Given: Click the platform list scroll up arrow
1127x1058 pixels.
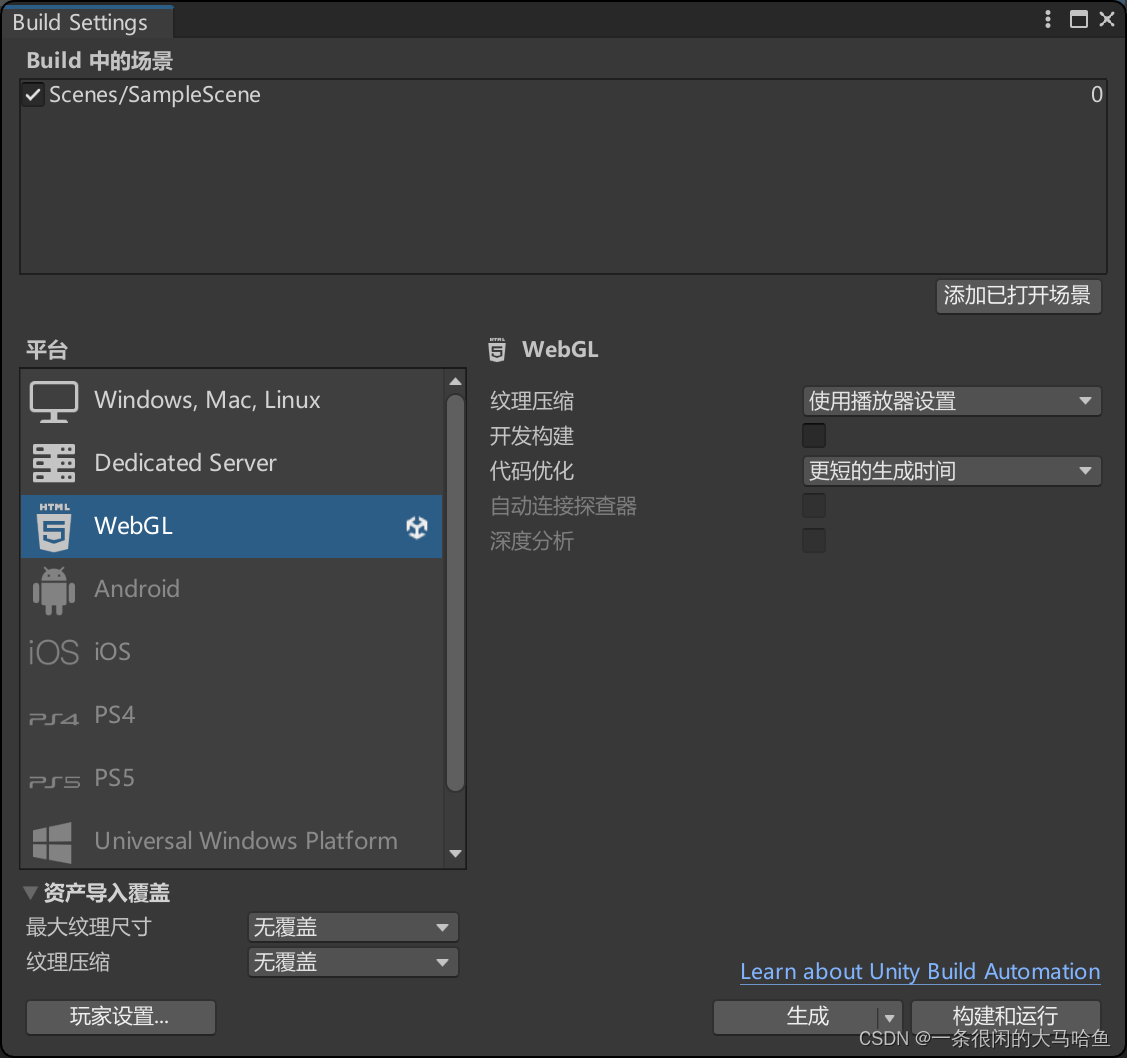Looking at the screenshot, I should (455, 382).
